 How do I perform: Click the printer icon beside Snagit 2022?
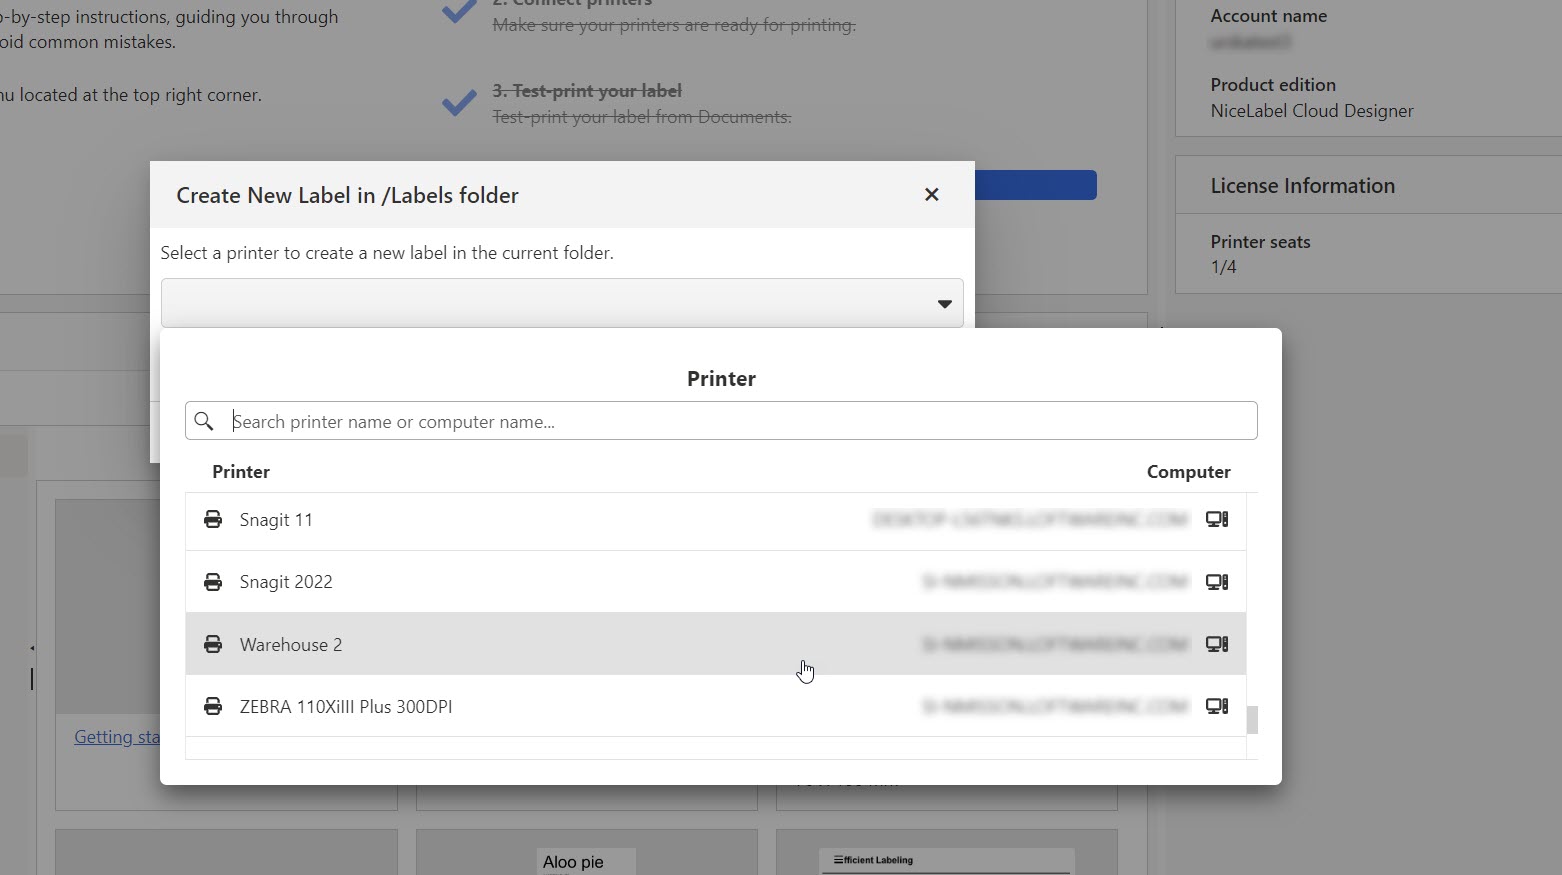click(213, 582)
